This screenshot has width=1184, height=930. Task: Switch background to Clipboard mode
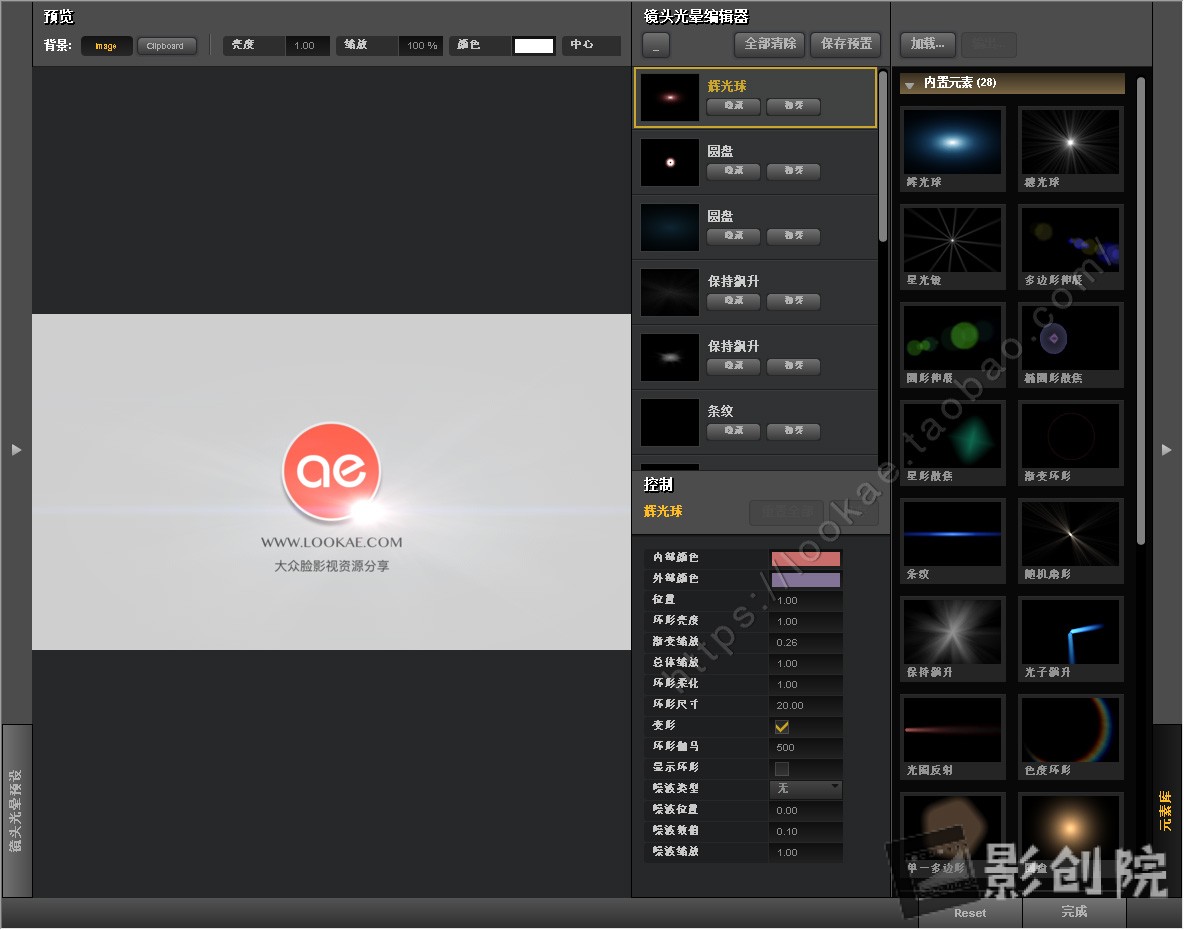coord(166,46)
